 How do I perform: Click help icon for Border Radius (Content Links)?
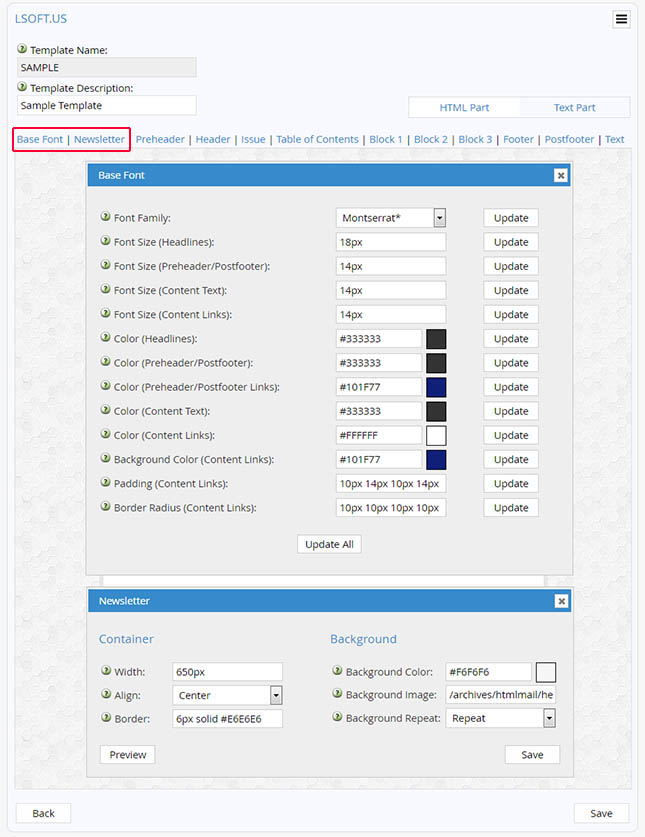coord(106,506)
